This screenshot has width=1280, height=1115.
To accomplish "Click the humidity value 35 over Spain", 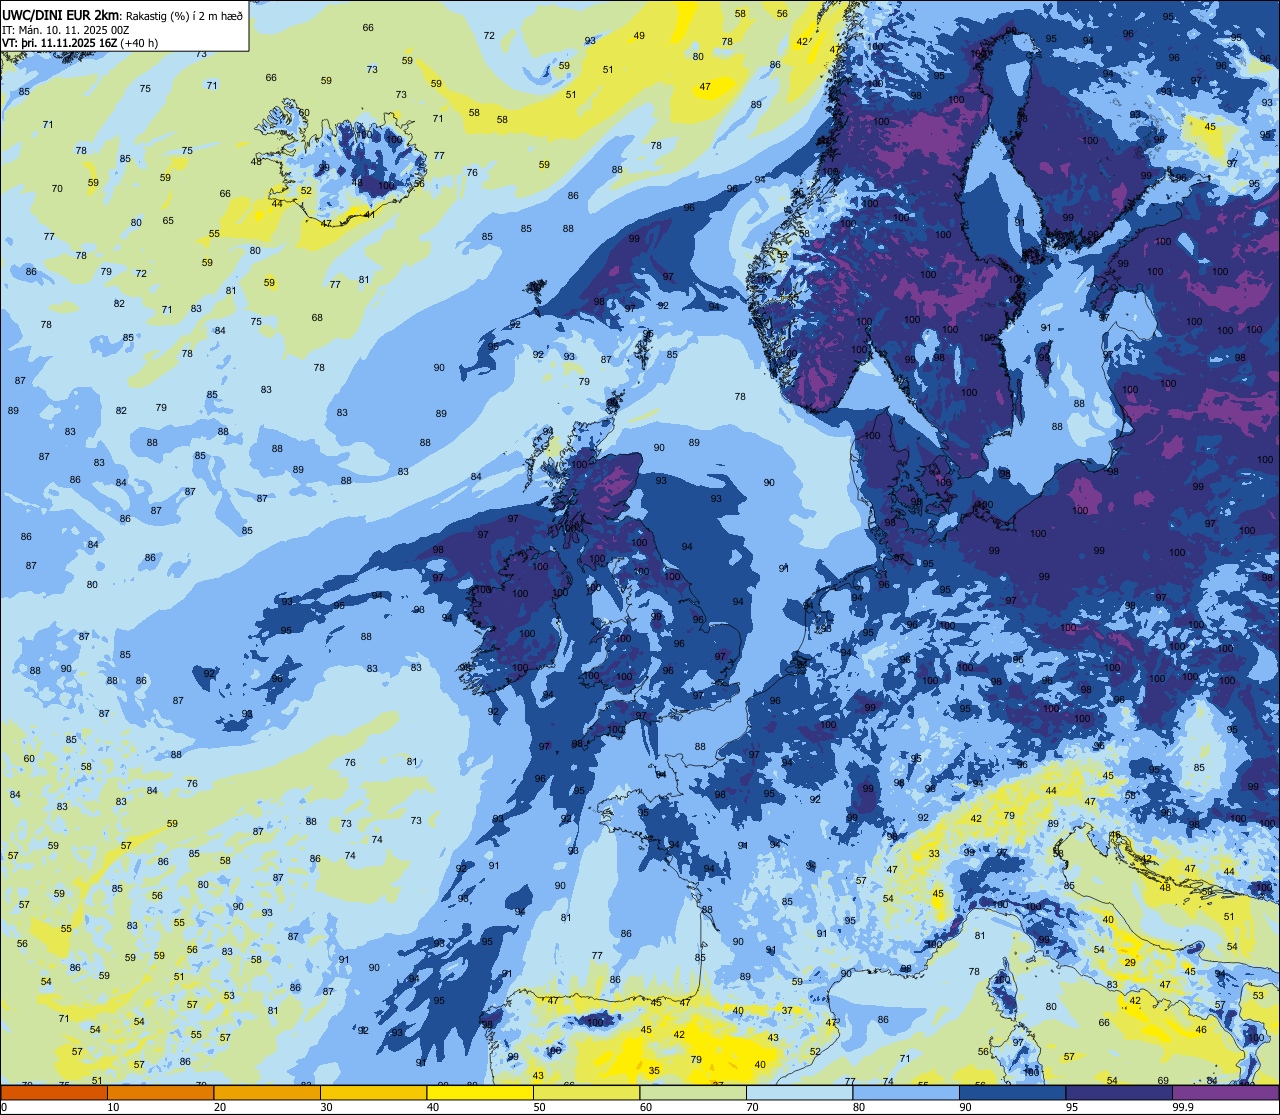I will (x=654, y=1070).
